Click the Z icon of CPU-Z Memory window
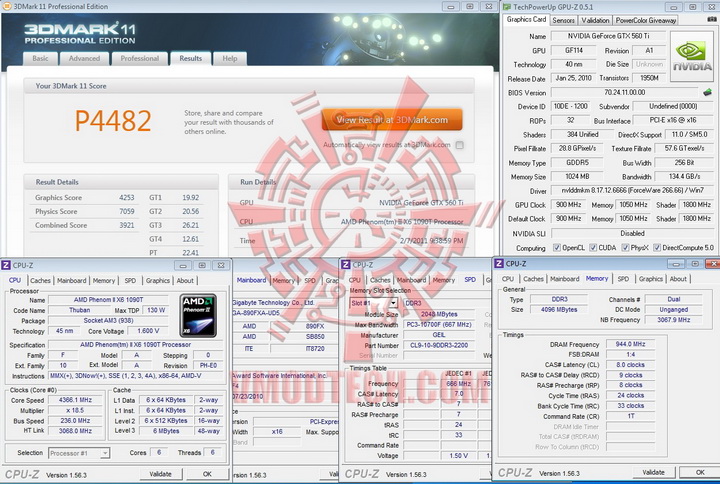This screenshot has height=484, width=720. pyautogui.click(x=499, y=264)
